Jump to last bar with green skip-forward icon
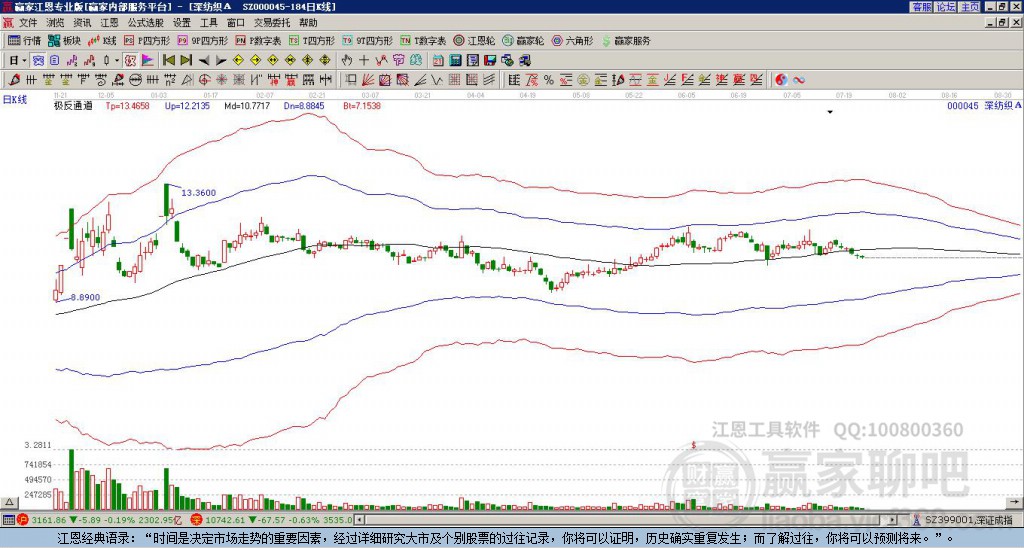 point(186,61)
